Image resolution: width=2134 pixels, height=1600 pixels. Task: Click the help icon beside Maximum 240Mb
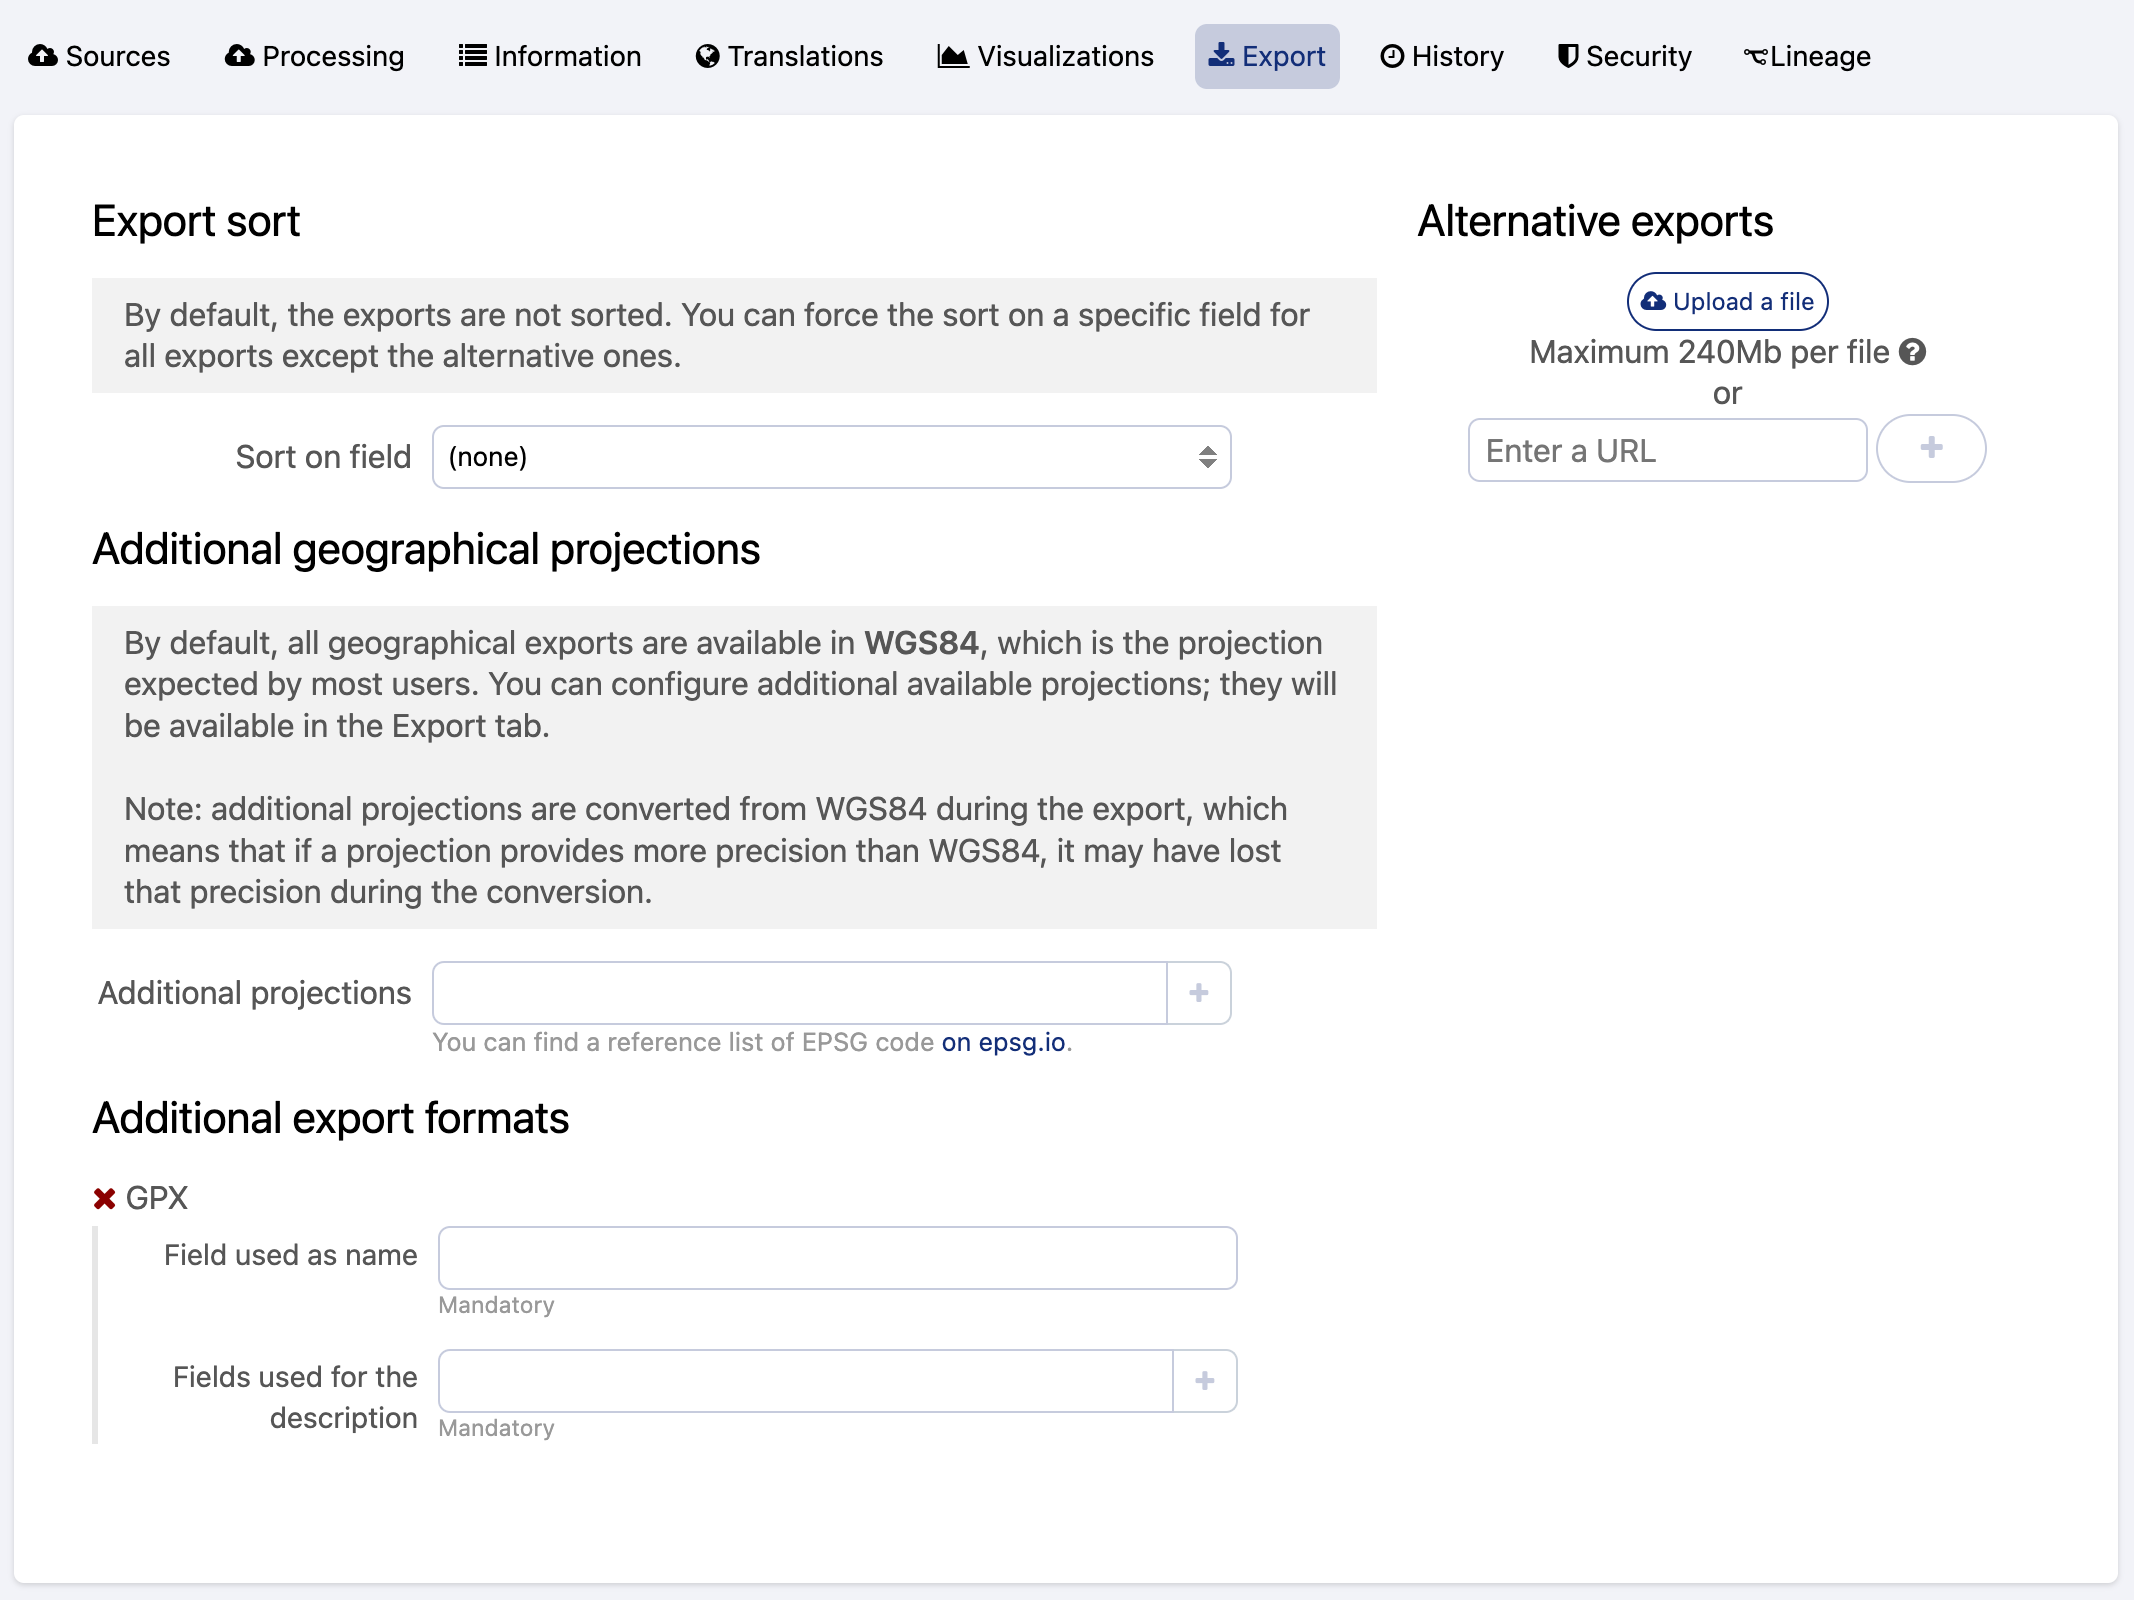pos(1912,352)
